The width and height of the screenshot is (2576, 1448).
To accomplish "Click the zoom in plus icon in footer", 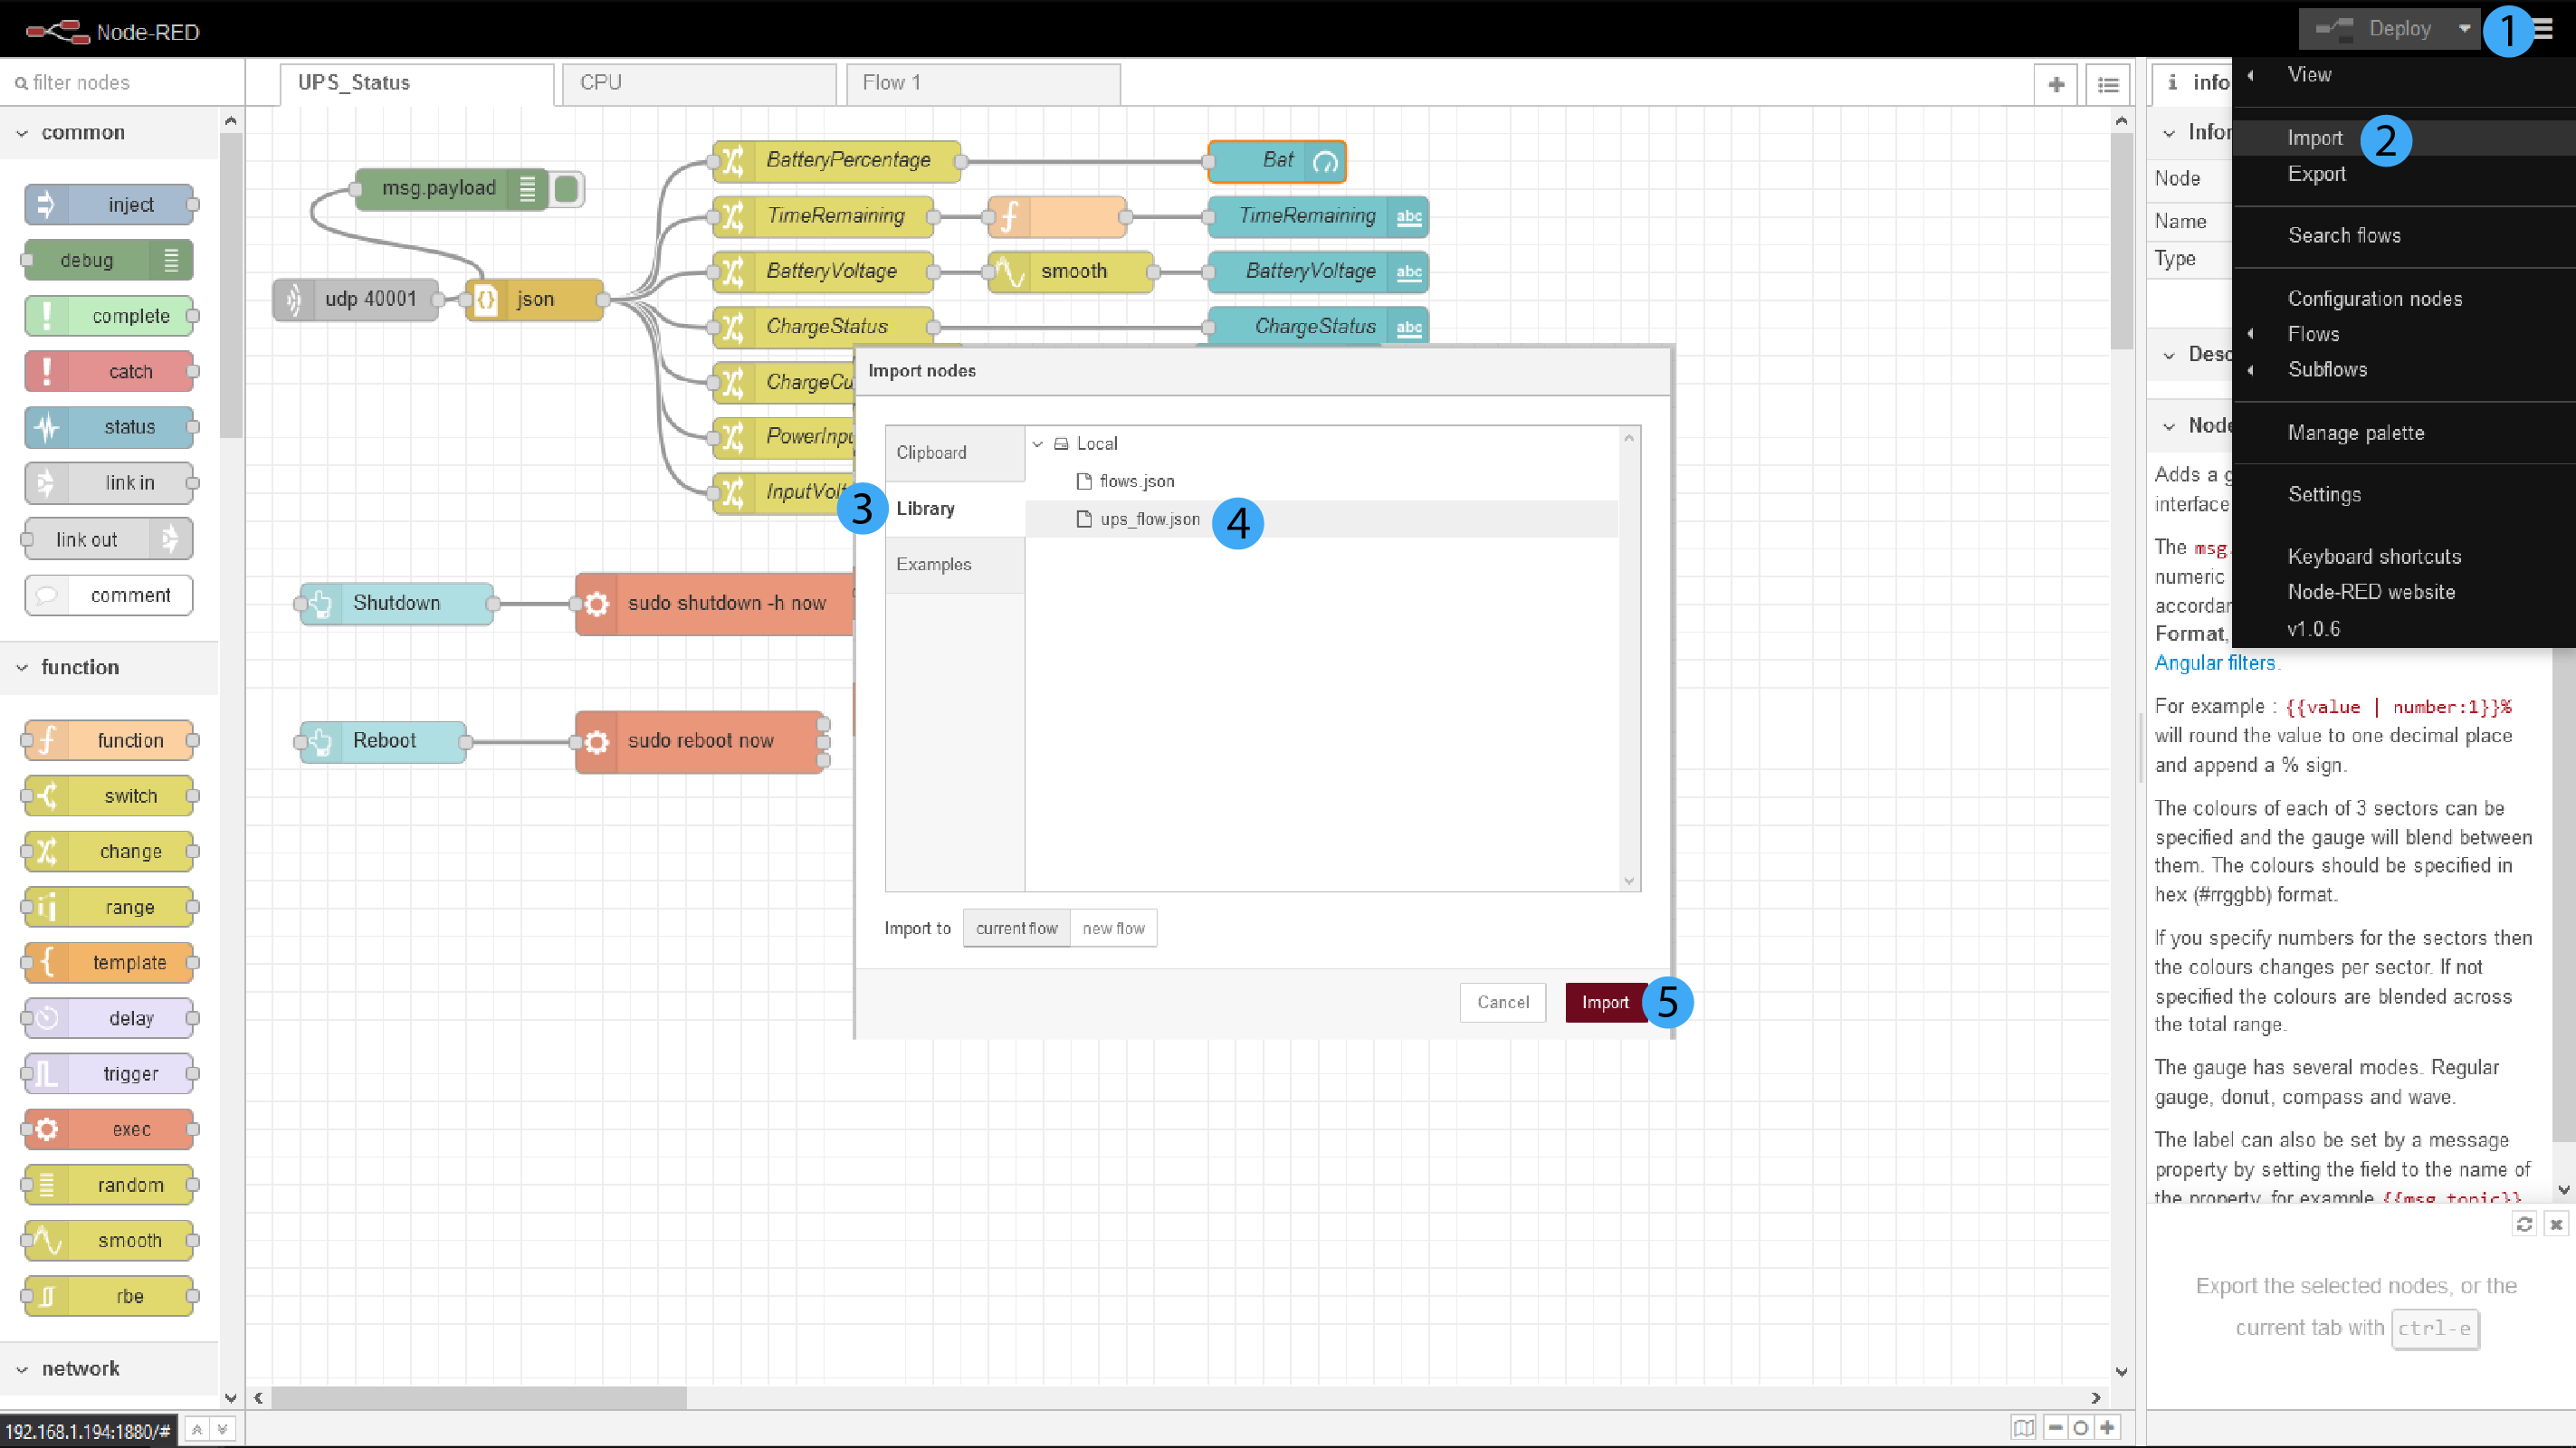I will (2107, 1428).
